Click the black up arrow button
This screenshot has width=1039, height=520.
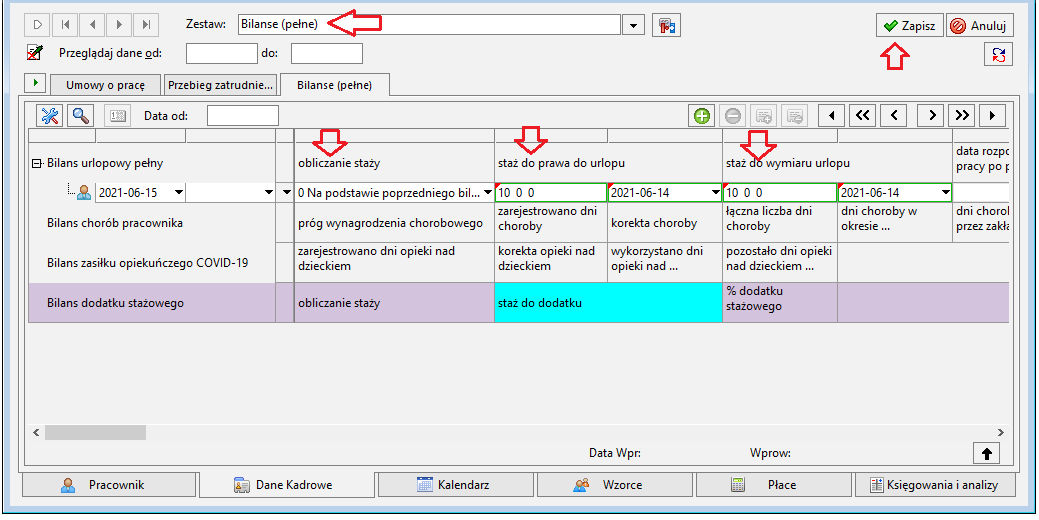[x=987, y=453]
